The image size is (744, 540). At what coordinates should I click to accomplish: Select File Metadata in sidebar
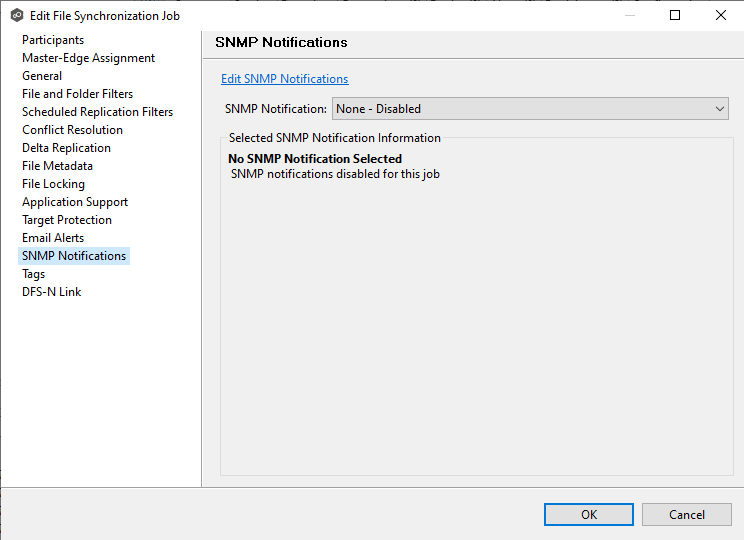pyautogui.click(x=57, y=166)
